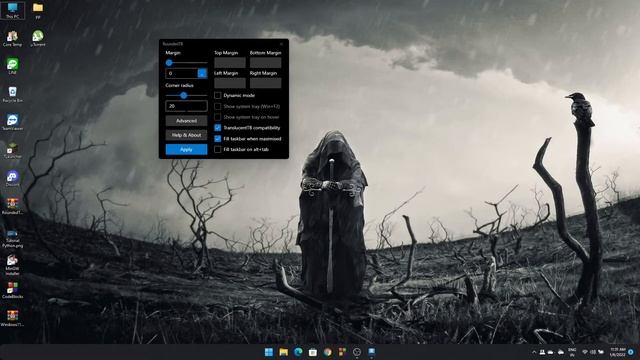The width and height of the screenshot is (640, 360).
Task: Switch to RoundedTB in the taskbar
Action: tap(371, 352)
